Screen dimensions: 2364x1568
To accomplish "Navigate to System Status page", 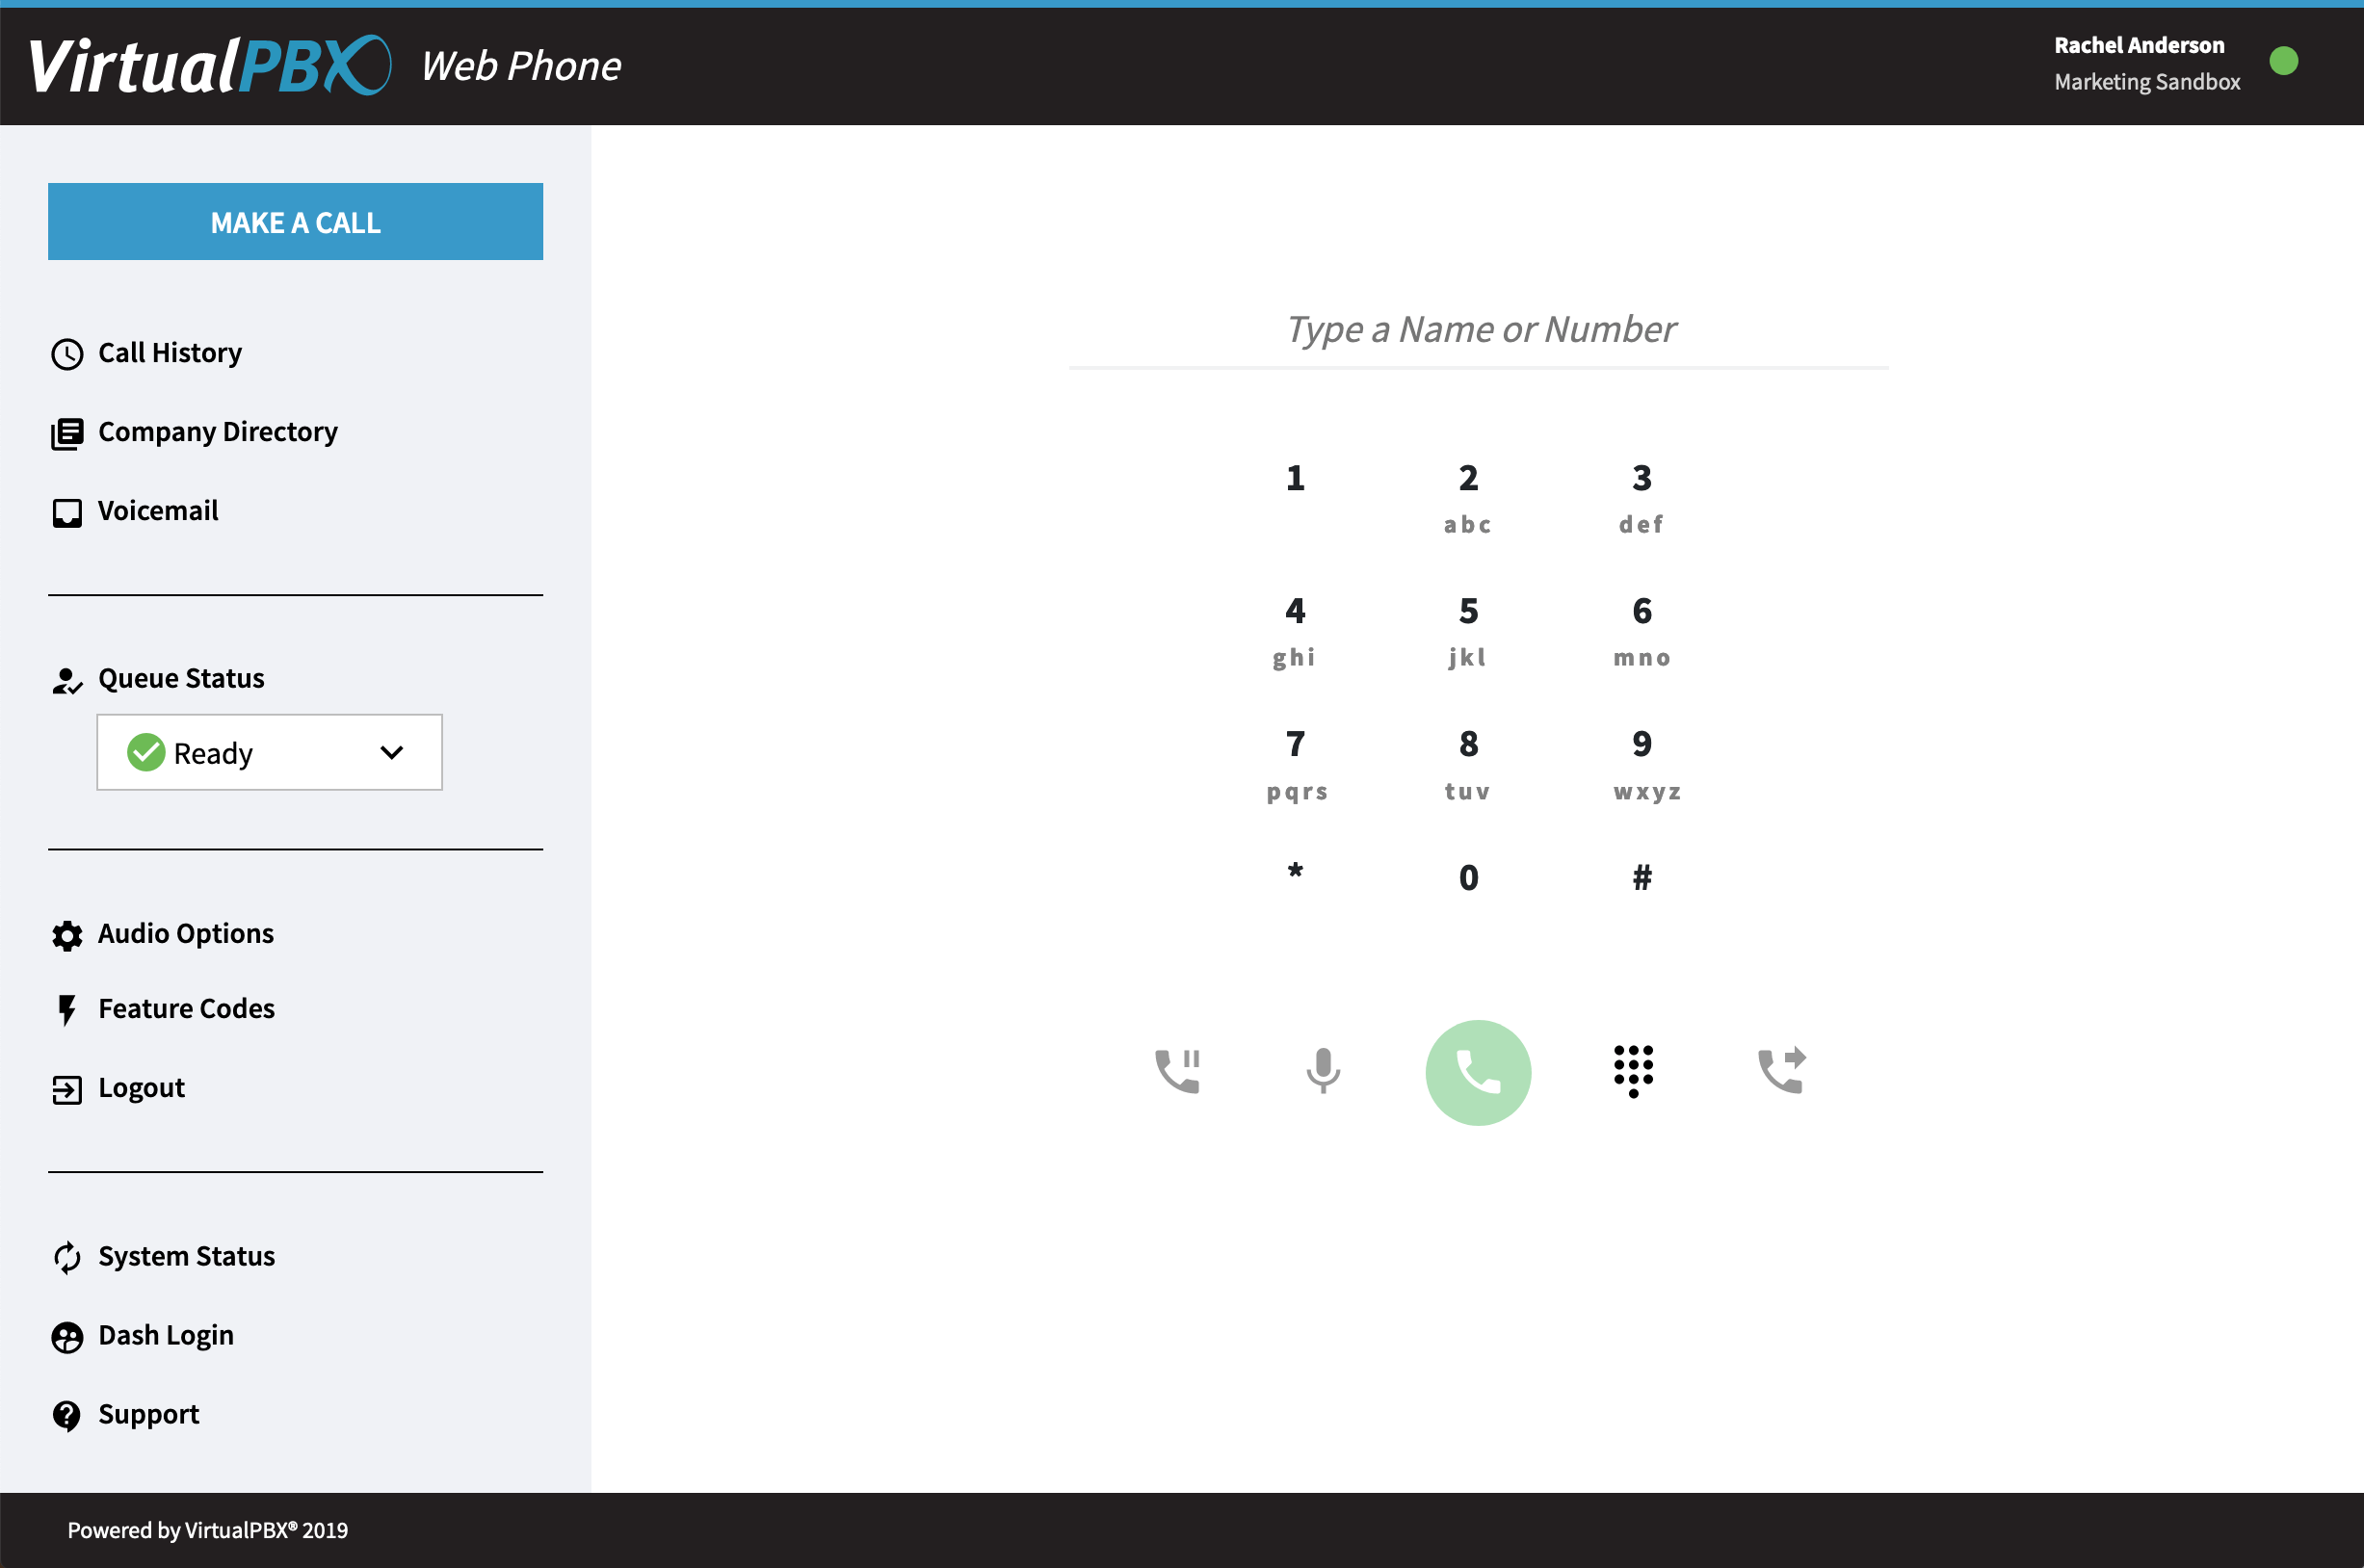I will coord(189,1257).
